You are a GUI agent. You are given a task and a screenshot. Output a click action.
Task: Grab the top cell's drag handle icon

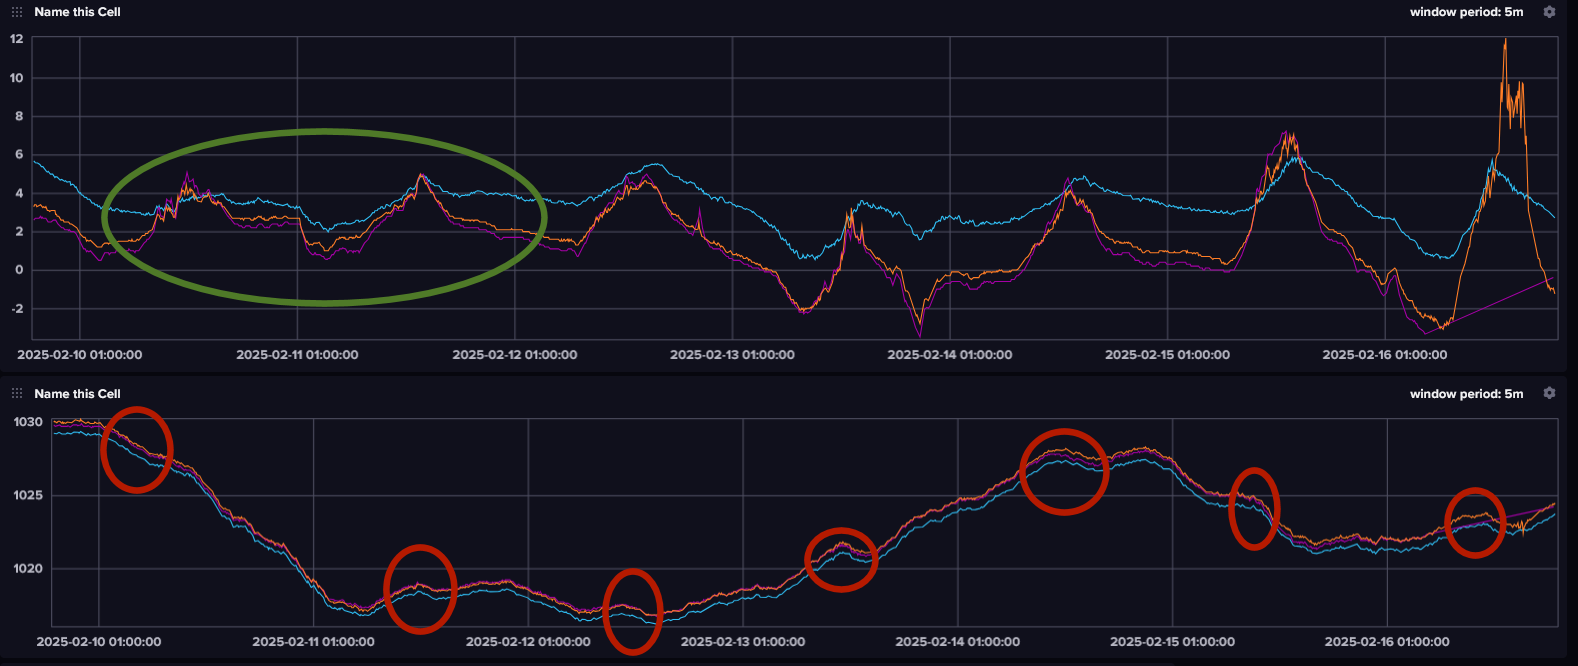pos(17,12)
